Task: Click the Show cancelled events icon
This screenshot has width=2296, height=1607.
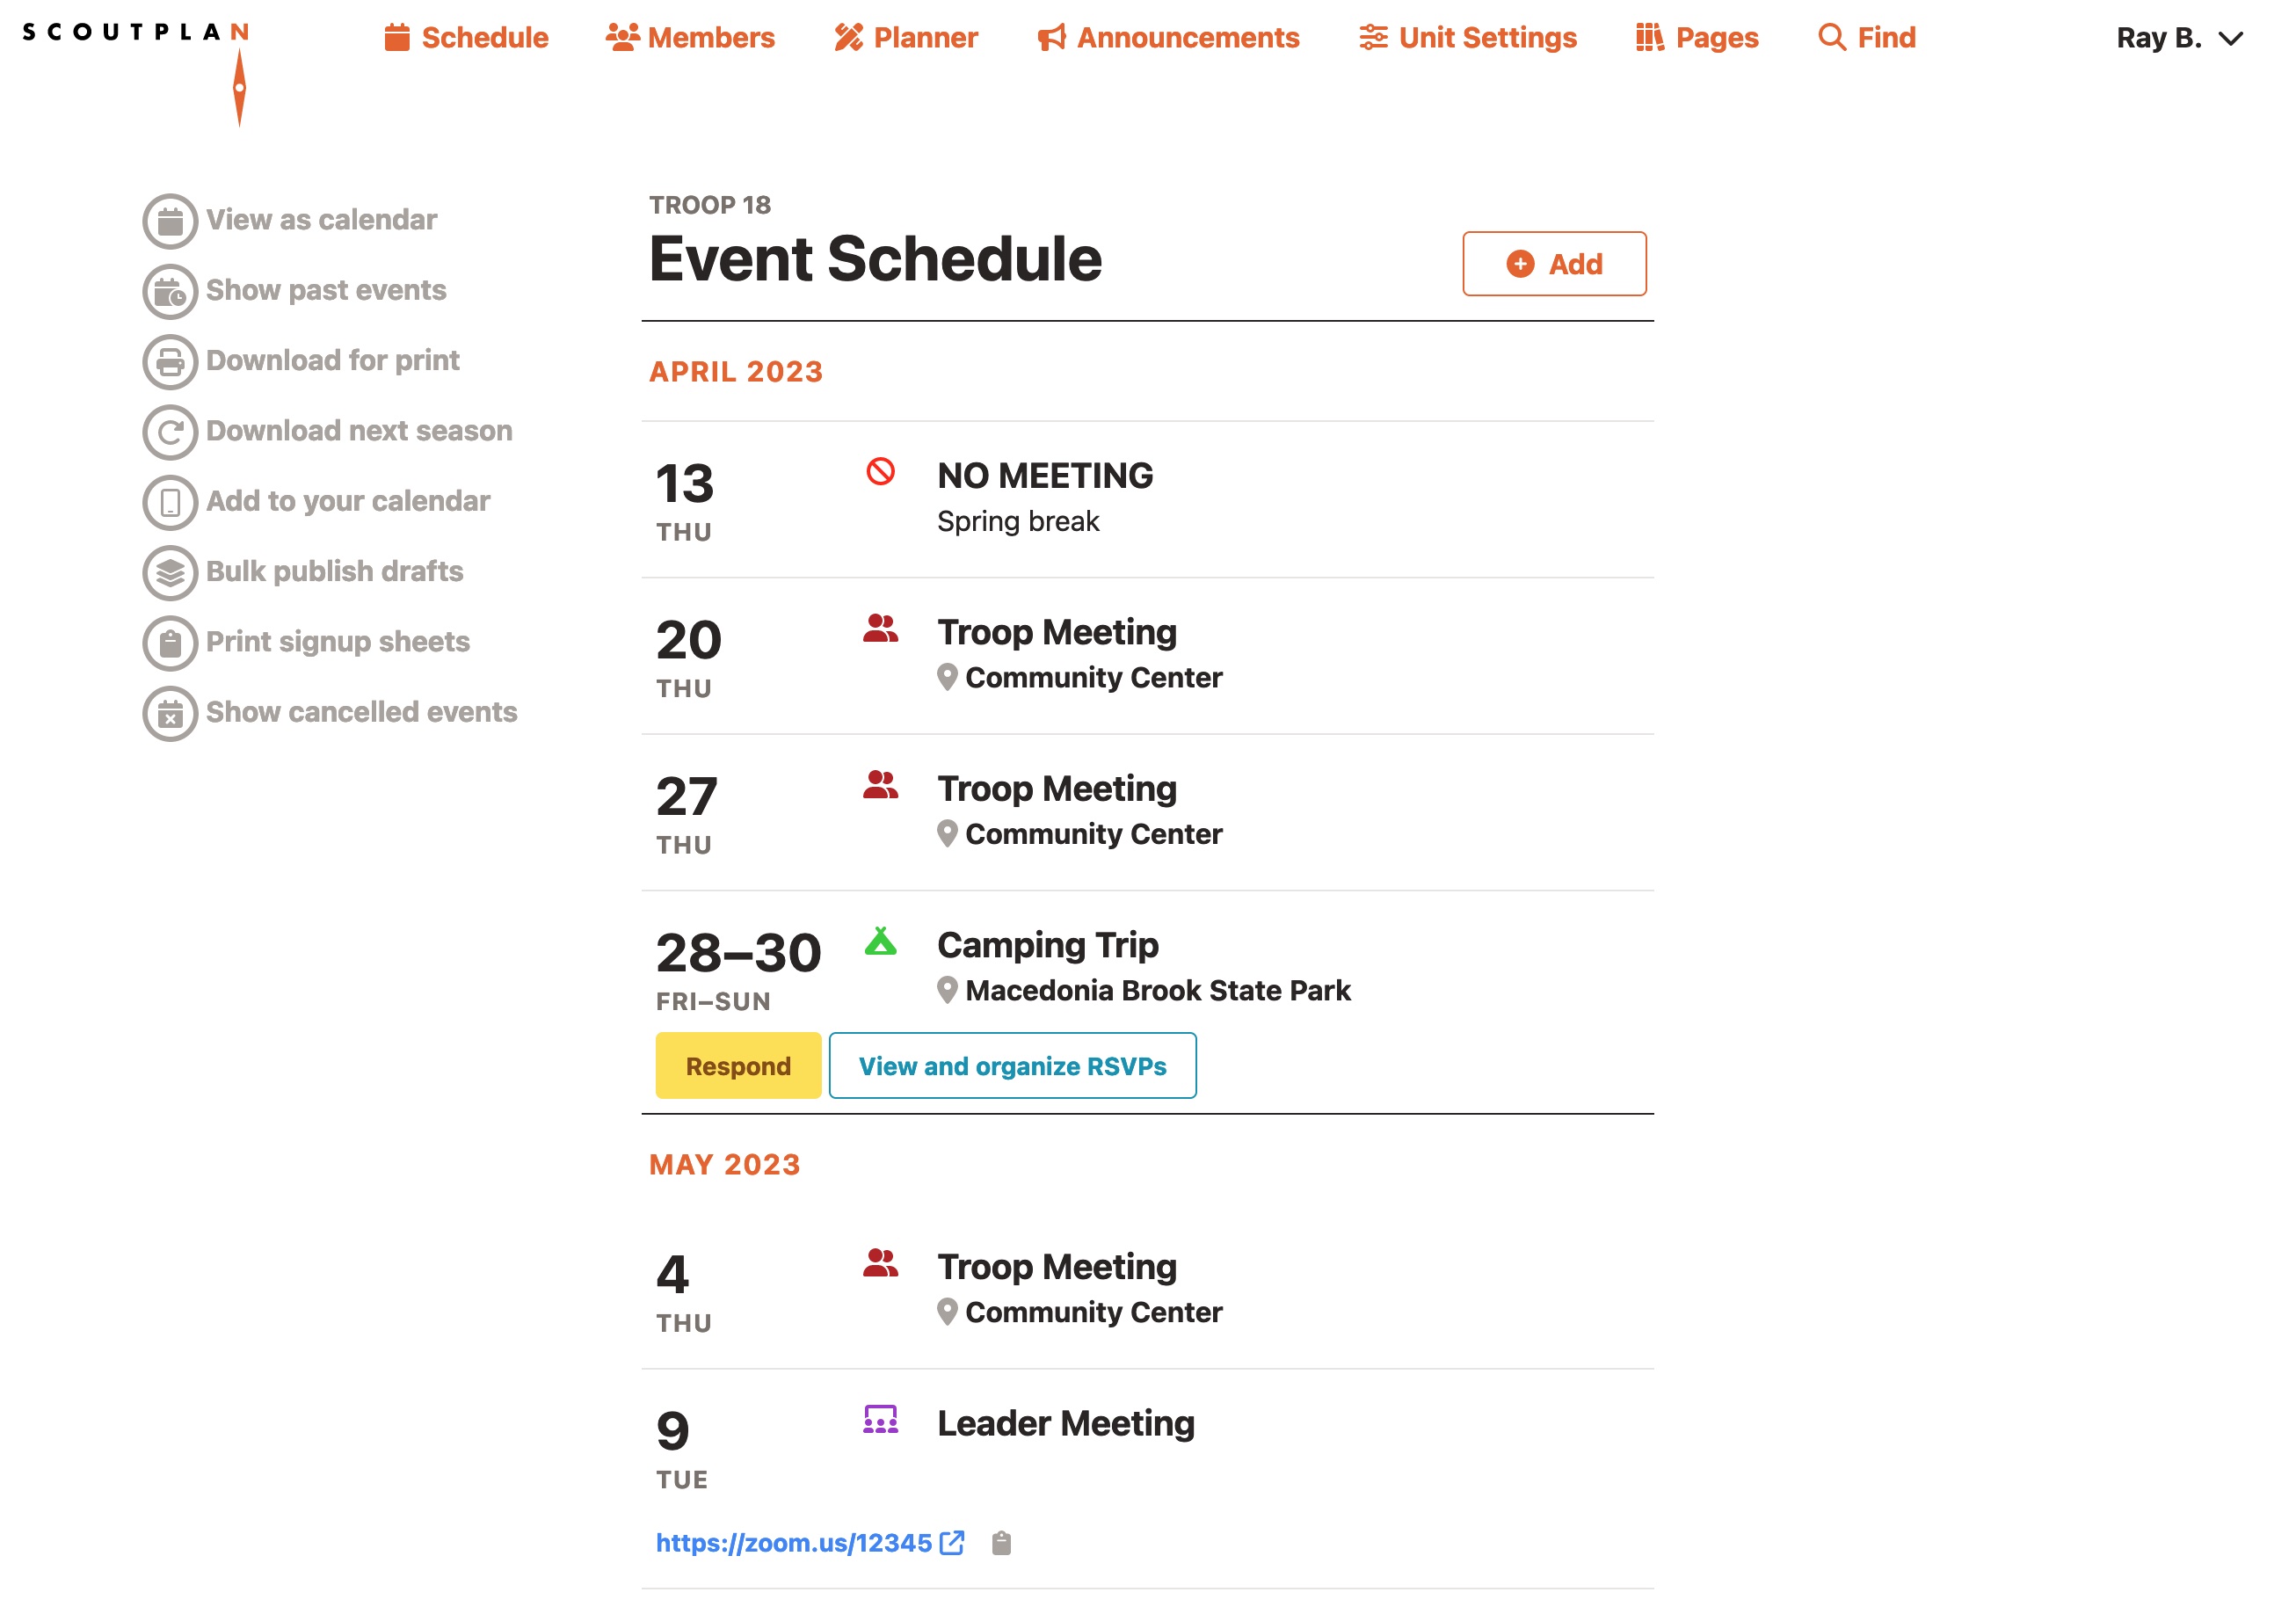Action: (170, 712)
